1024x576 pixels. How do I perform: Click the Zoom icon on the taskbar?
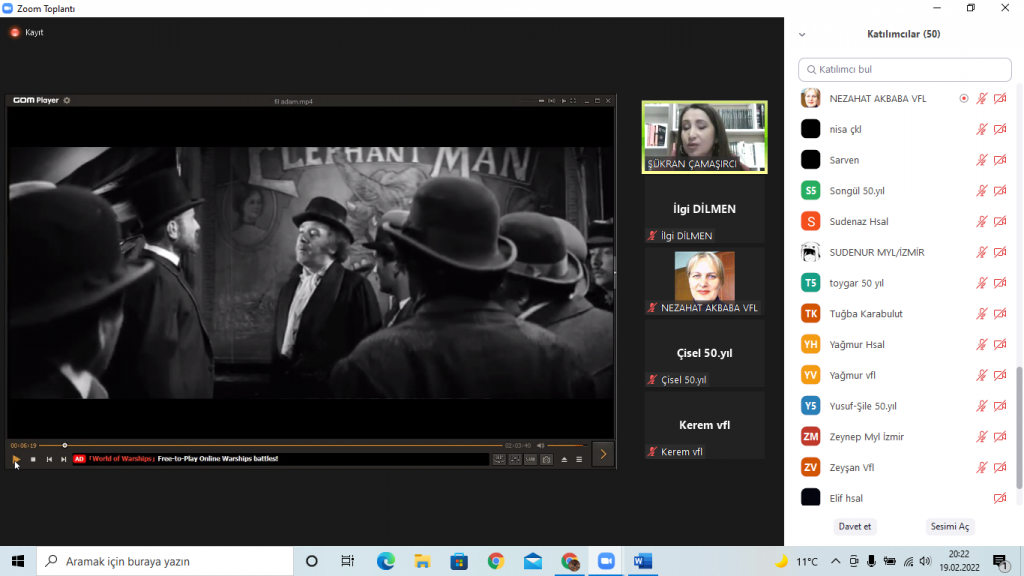pyautogui.click(x=606, y=562)
